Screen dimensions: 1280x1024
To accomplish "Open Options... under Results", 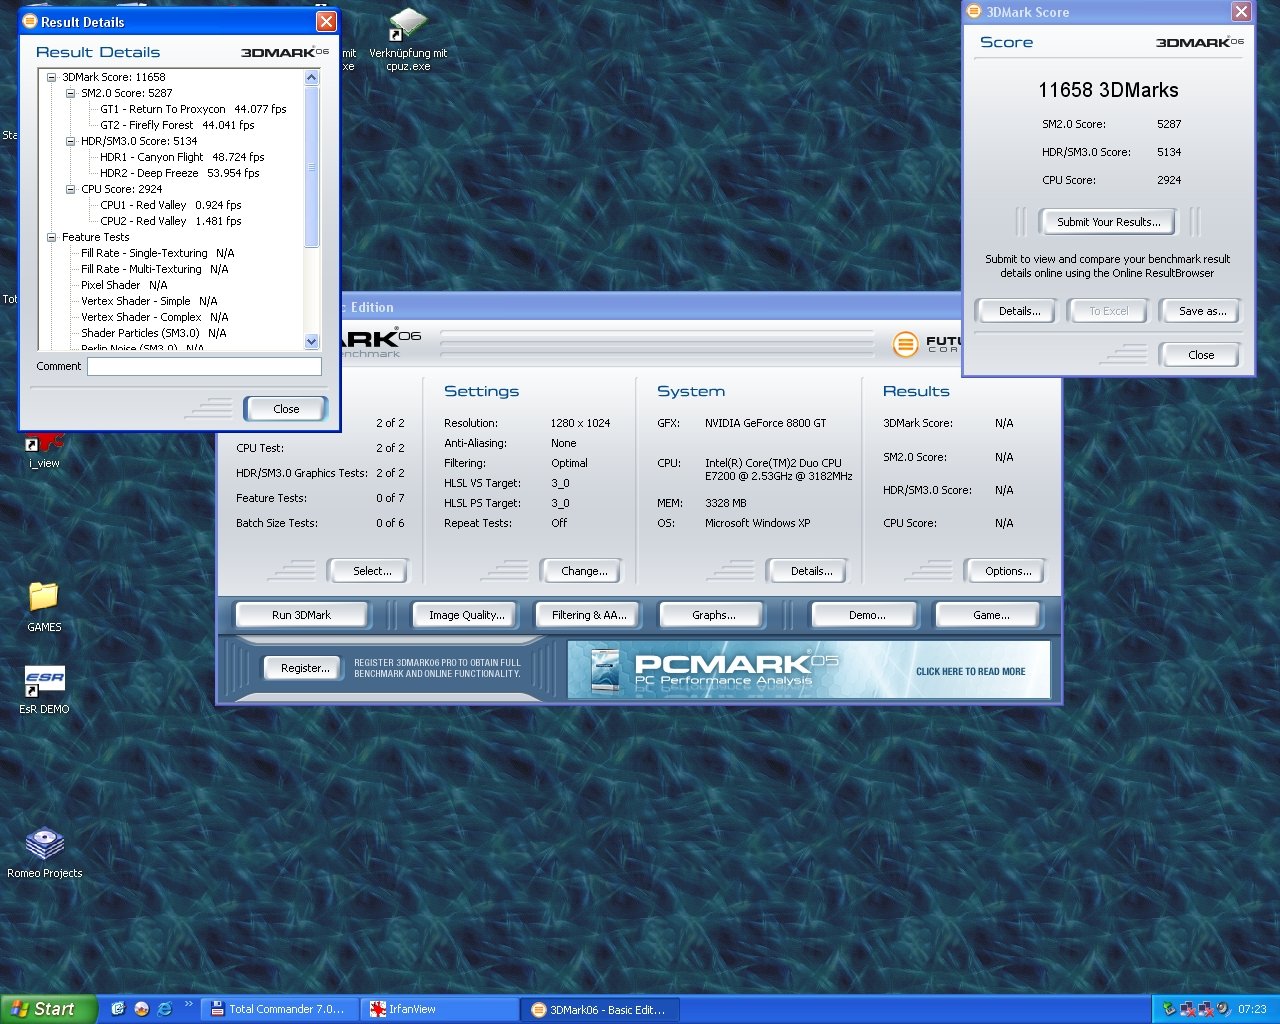I will pos(1008,571).
